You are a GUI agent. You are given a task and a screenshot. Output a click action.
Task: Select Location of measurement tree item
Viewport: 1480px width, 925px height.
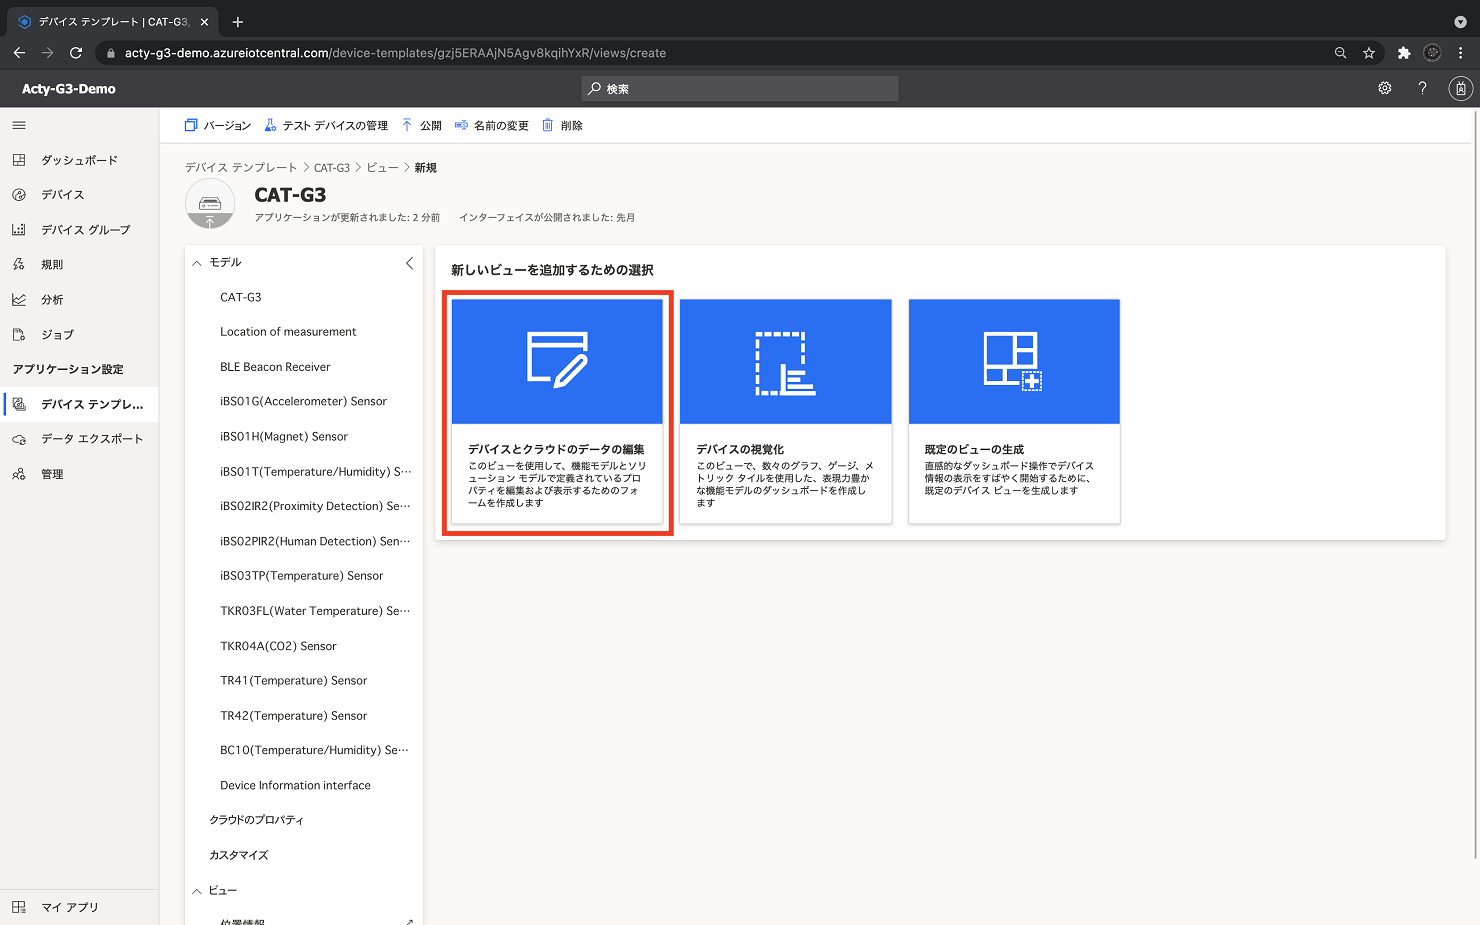point(288,332)
